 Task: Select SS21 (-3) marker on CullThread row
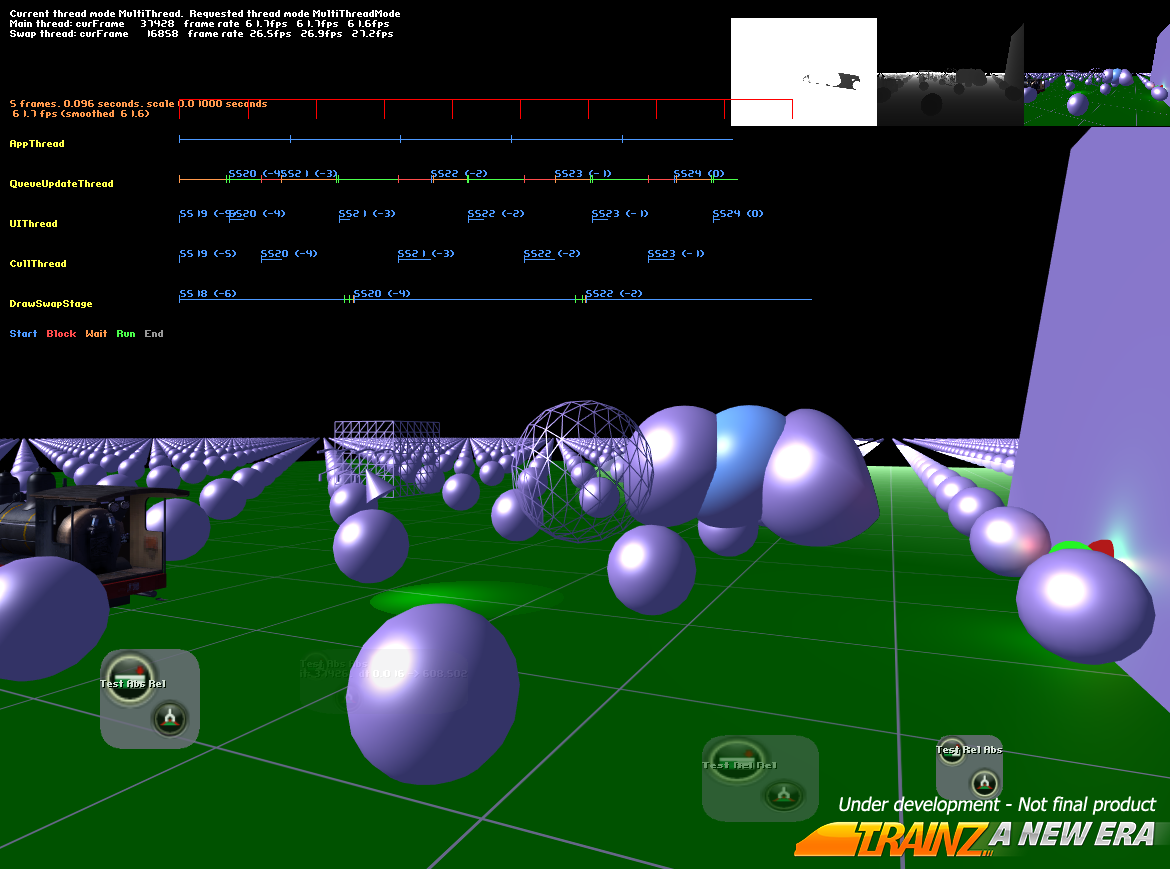[426, 254]
